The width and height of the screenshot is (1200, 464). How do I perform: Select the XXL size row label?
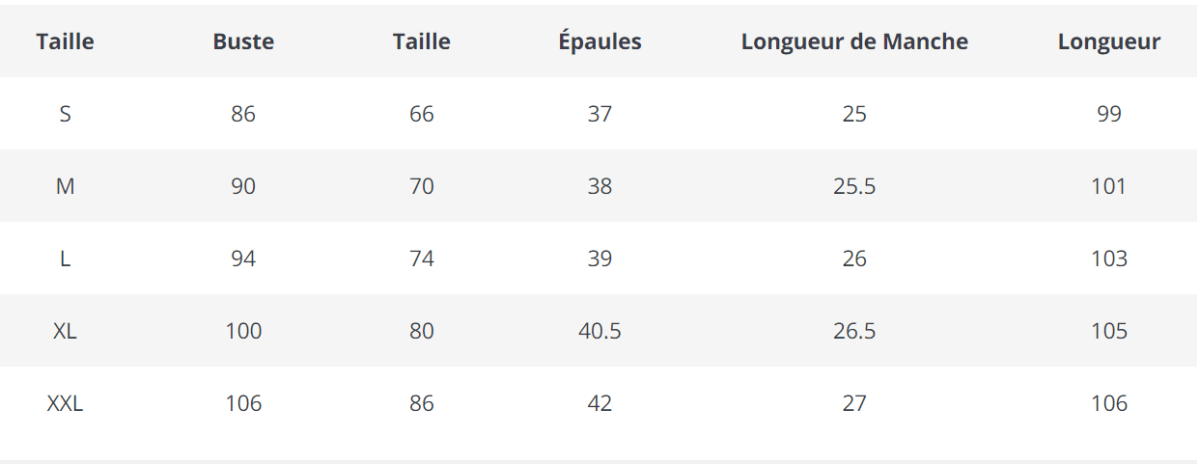click(65, 404)
